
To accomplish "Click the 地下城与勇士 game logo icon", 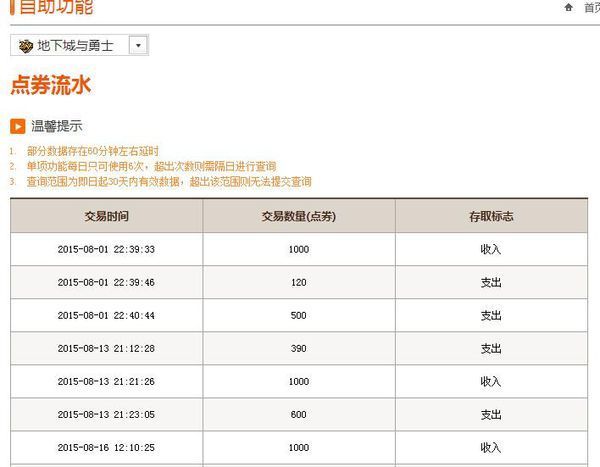I will [26, 46].
